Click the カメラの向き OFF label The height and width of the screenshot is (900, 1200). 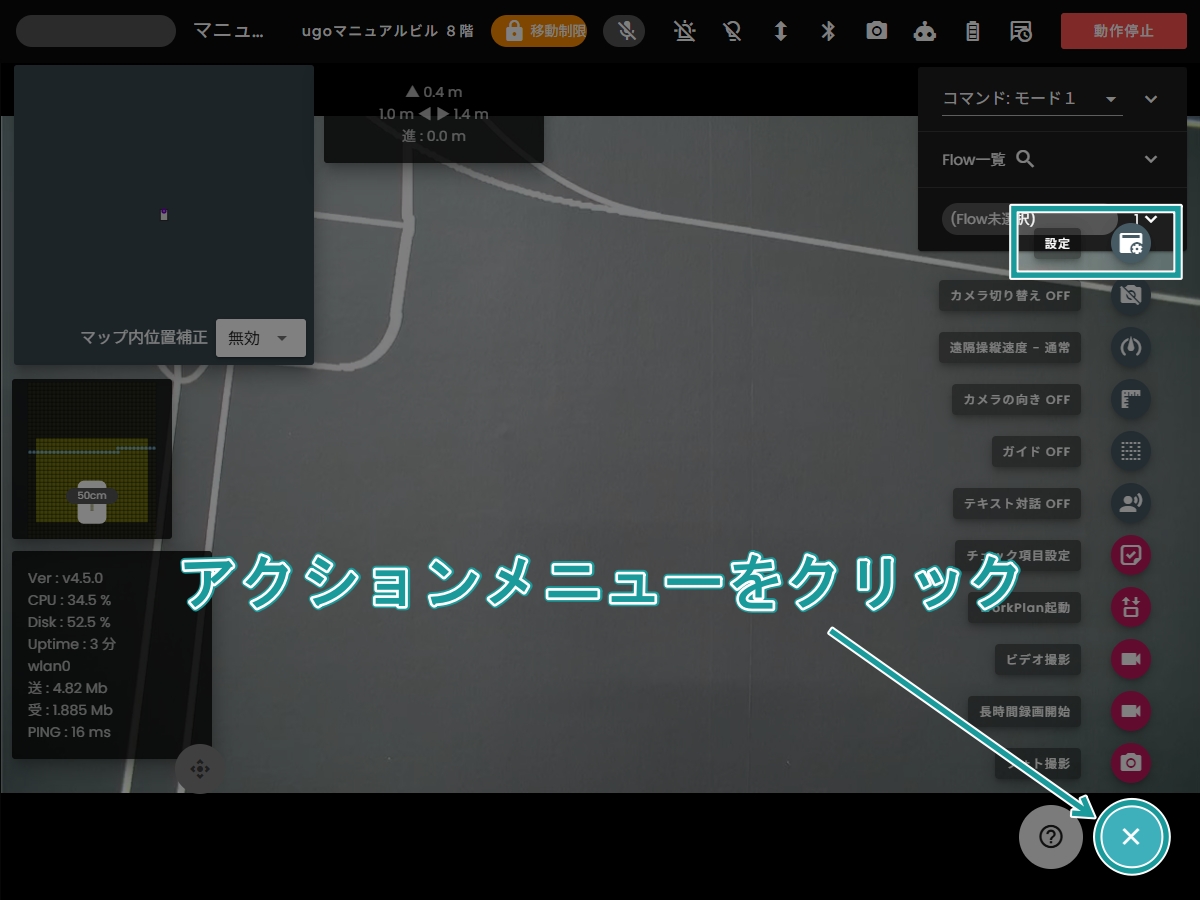[1016, 399]
